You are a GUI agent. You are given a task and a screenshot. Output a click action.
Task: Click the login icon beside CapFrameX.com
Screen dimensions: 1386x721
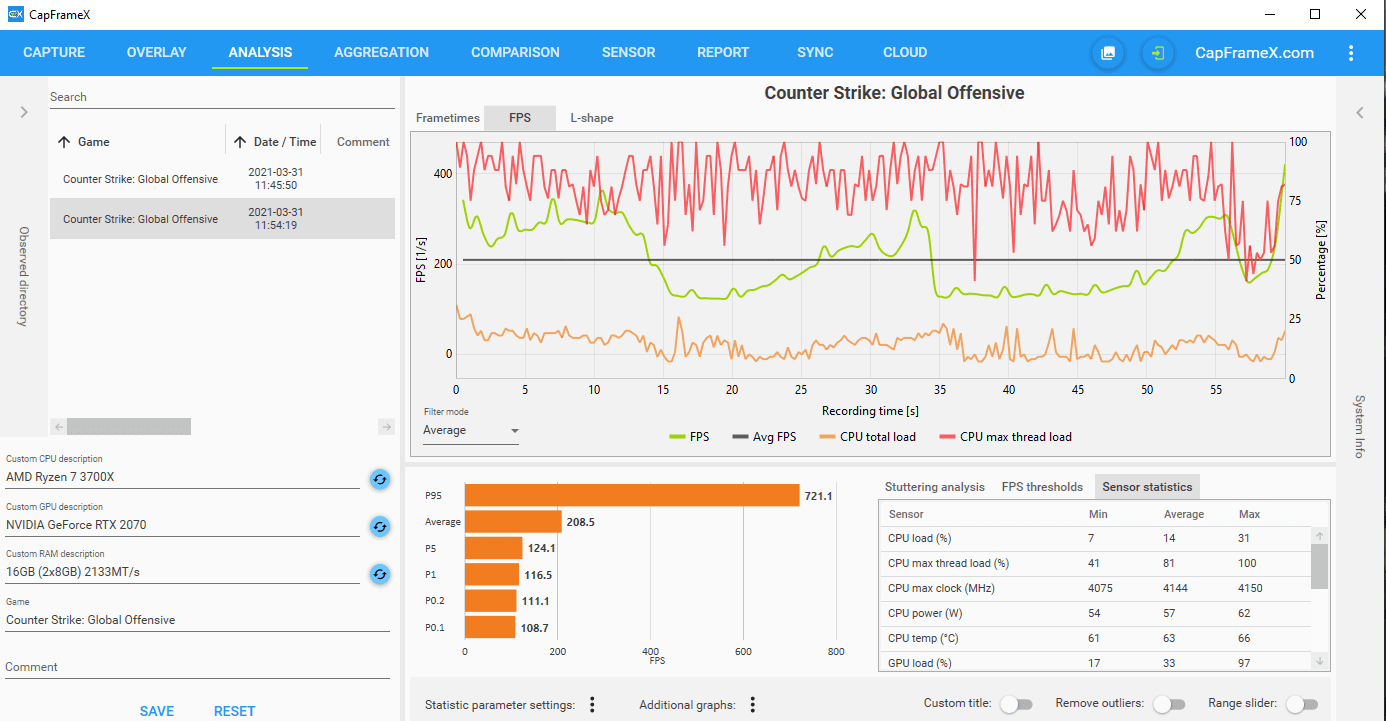[x=1158, y=53]
